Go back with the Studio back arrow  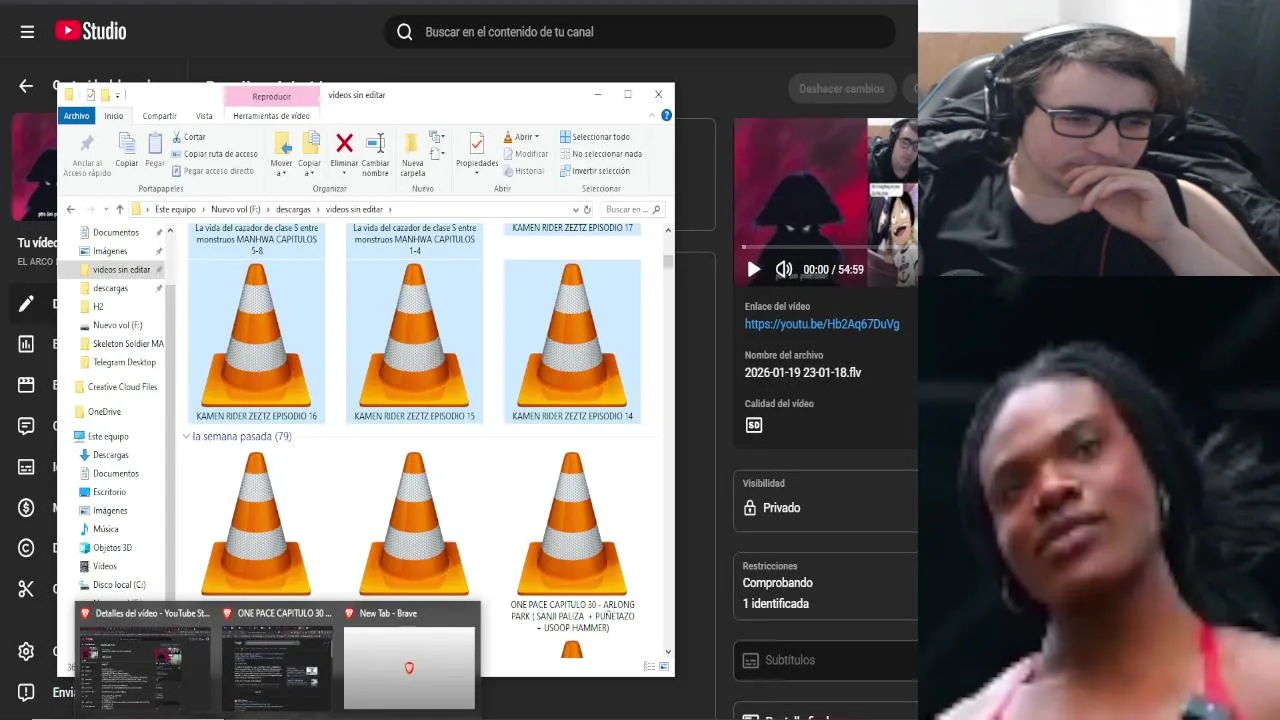click(26, 86)
